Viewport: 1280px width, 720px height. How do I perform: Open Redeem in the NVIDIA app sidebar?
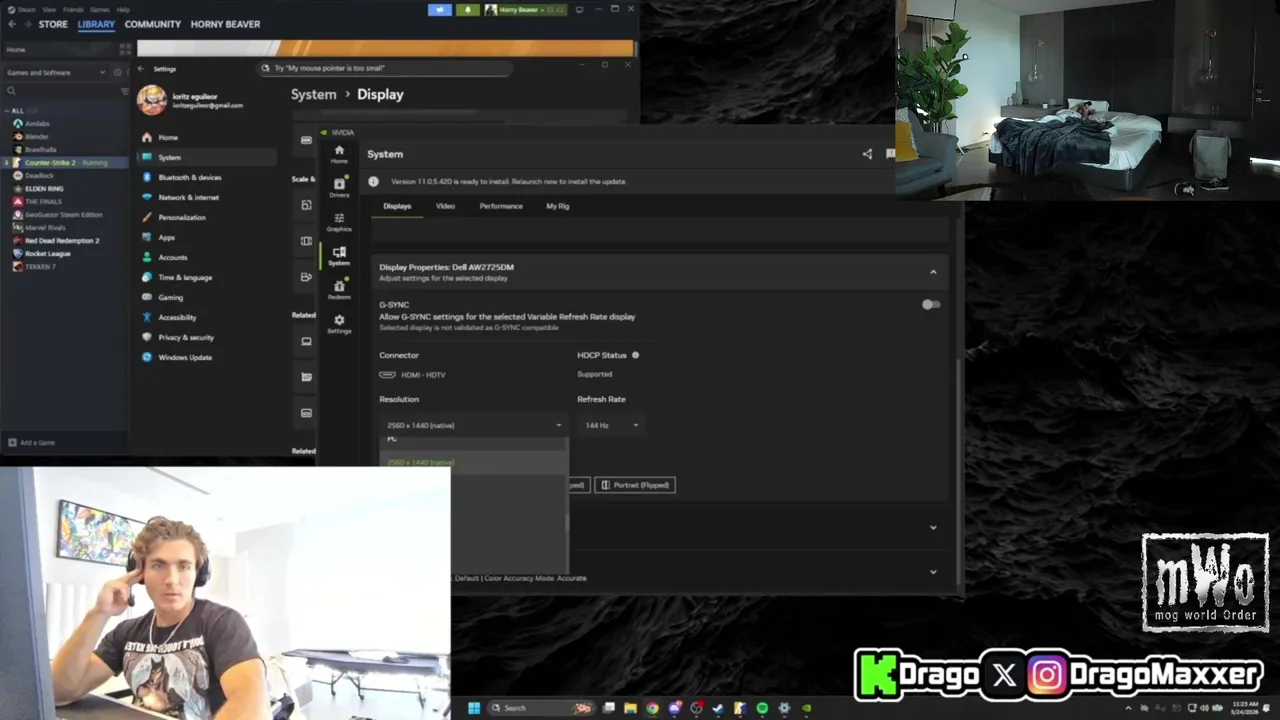339,289
